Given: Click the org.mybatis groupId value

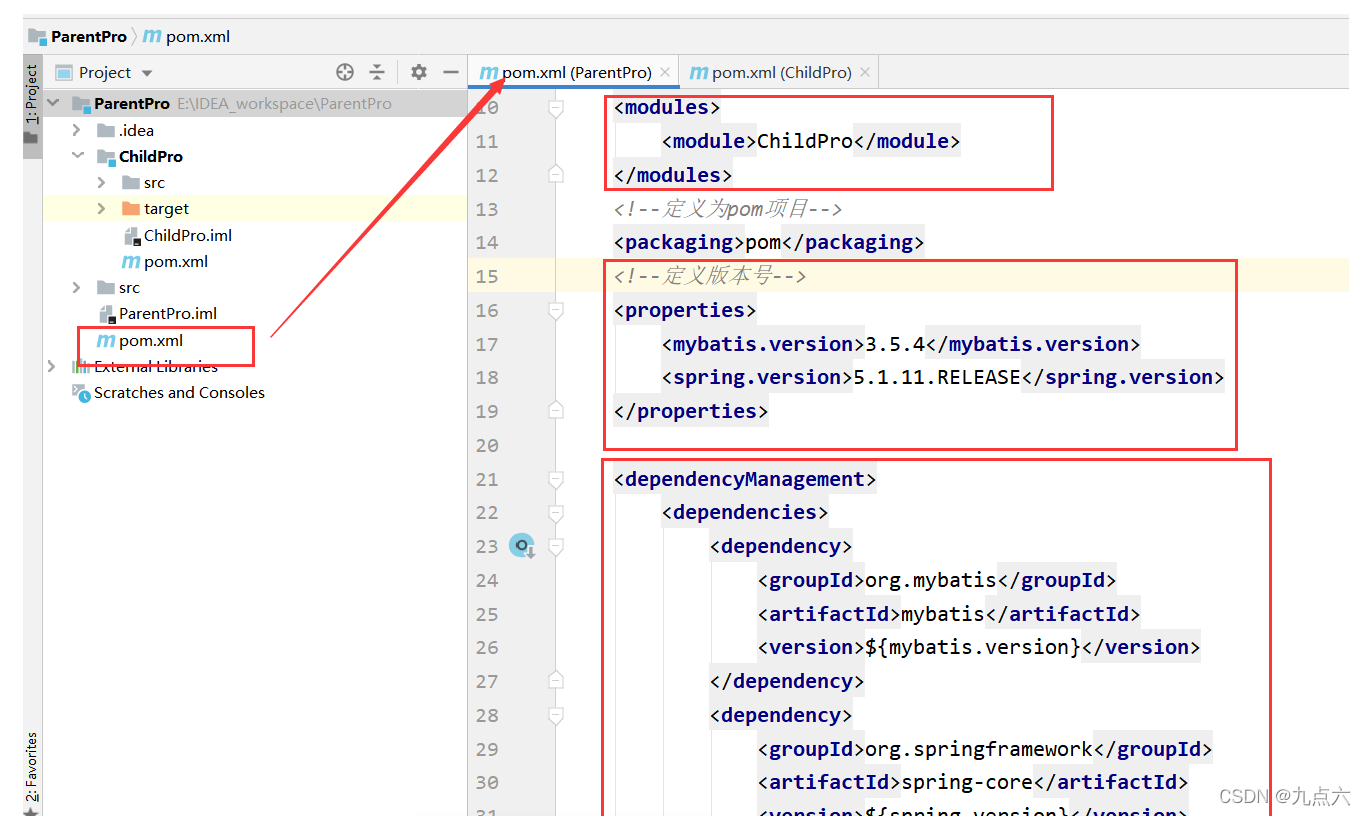Looking at the screenshot, I should pyautogui.click(x=931, y=580).
